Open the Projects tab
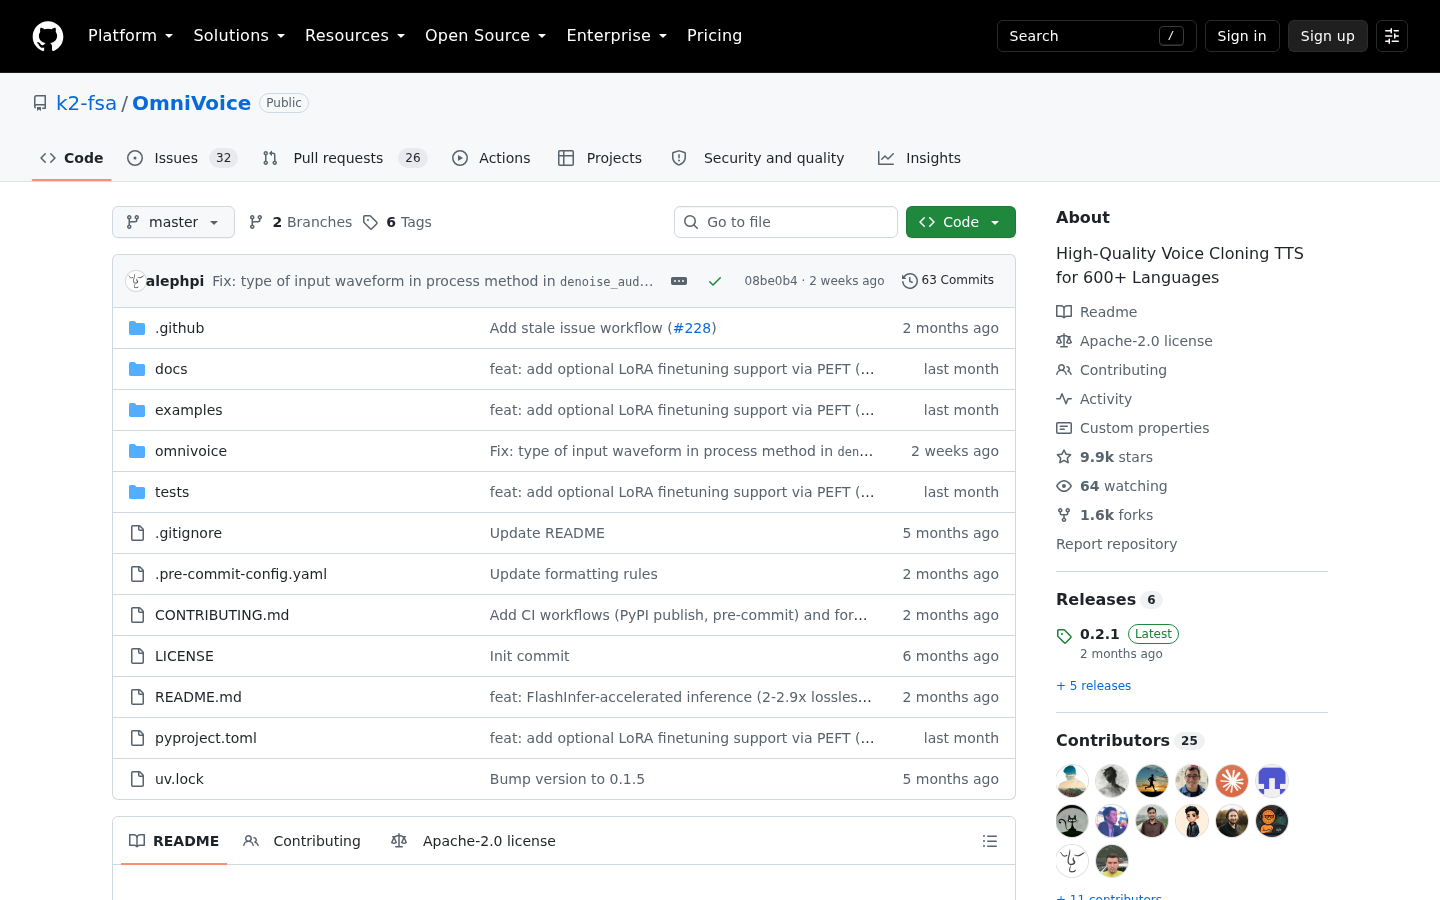This screenshot has width=1440, height=900. (x=600, y=158)
